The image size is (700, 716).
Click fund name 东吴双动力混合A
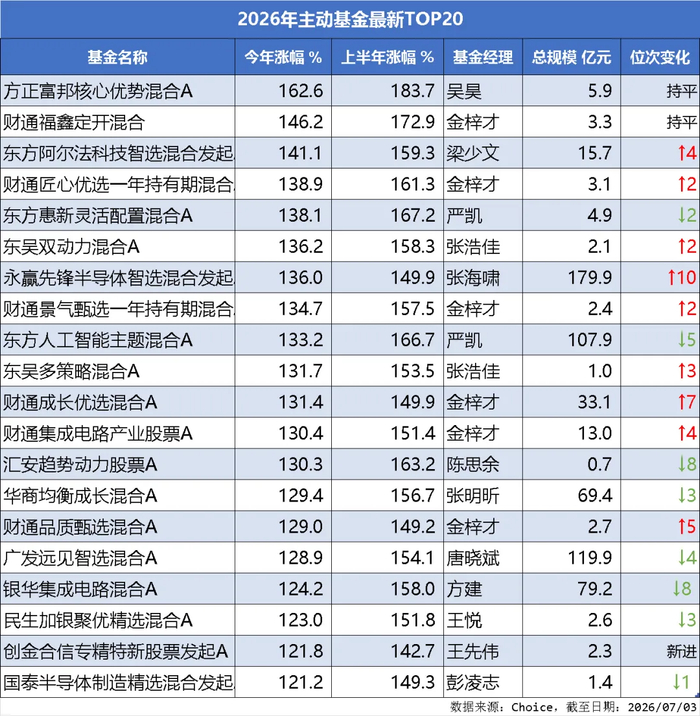point(71,247)
